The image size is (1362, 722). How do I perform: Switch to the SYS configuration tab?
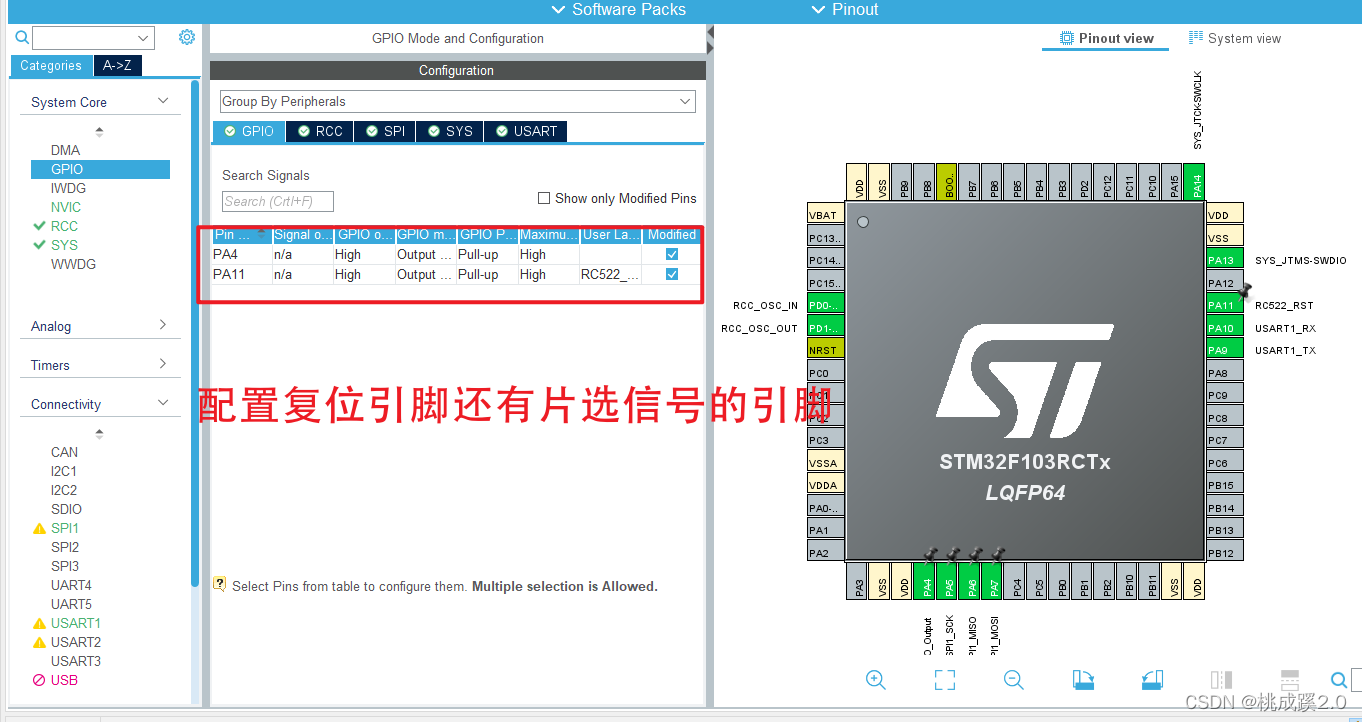(450, 131)
